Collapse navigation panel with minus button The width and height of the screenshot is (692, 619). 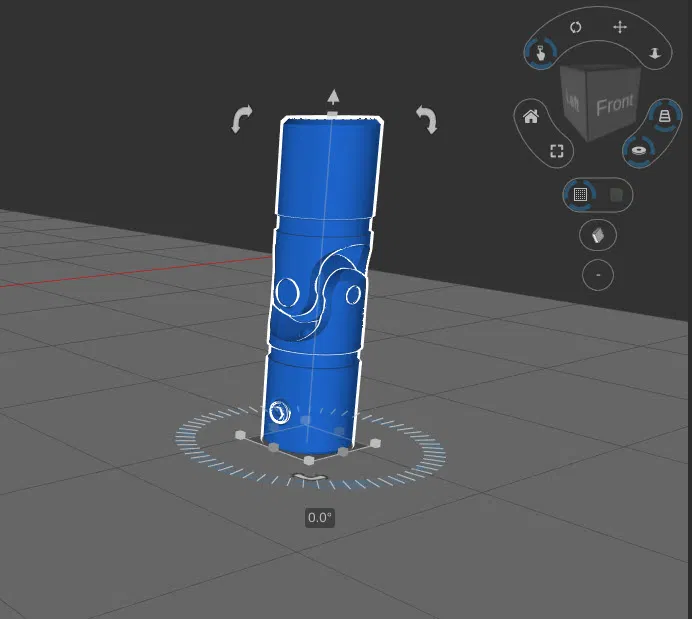tap(598, 275)
